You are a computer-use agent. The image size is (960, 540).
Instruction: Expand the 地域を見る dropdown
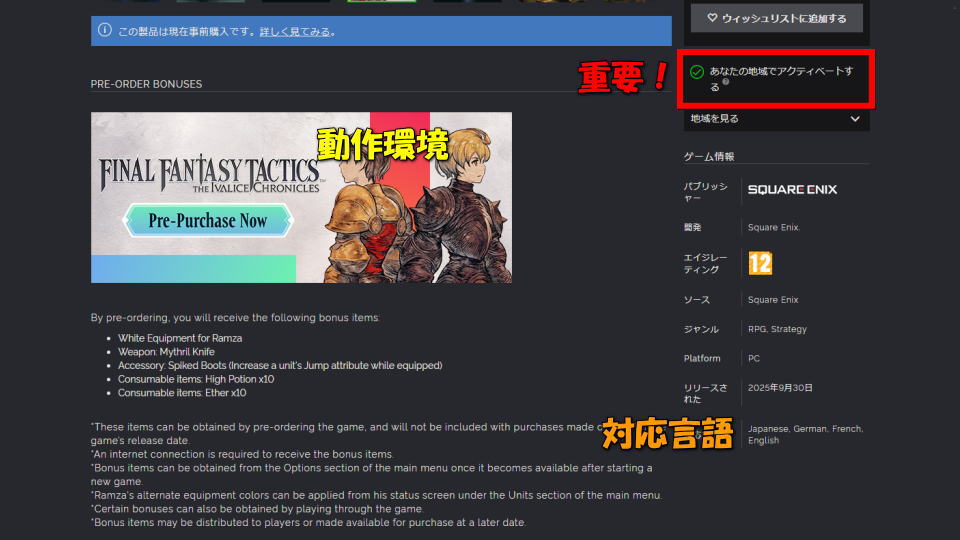click(776, 119)
